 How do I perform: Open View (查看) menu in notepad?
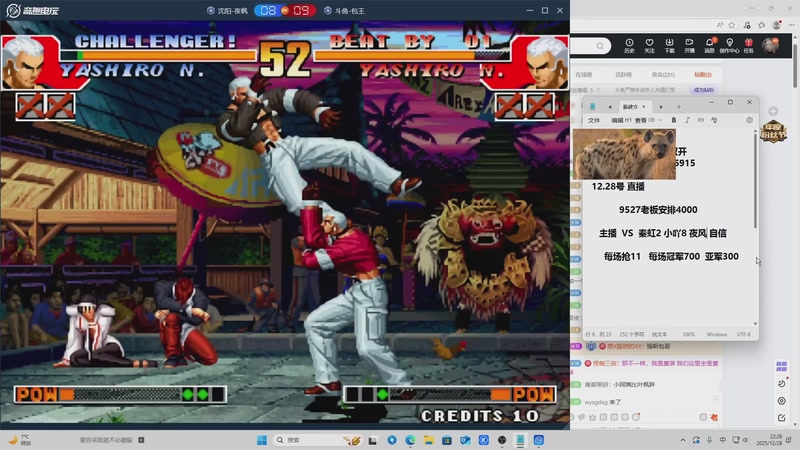(641, 120)
